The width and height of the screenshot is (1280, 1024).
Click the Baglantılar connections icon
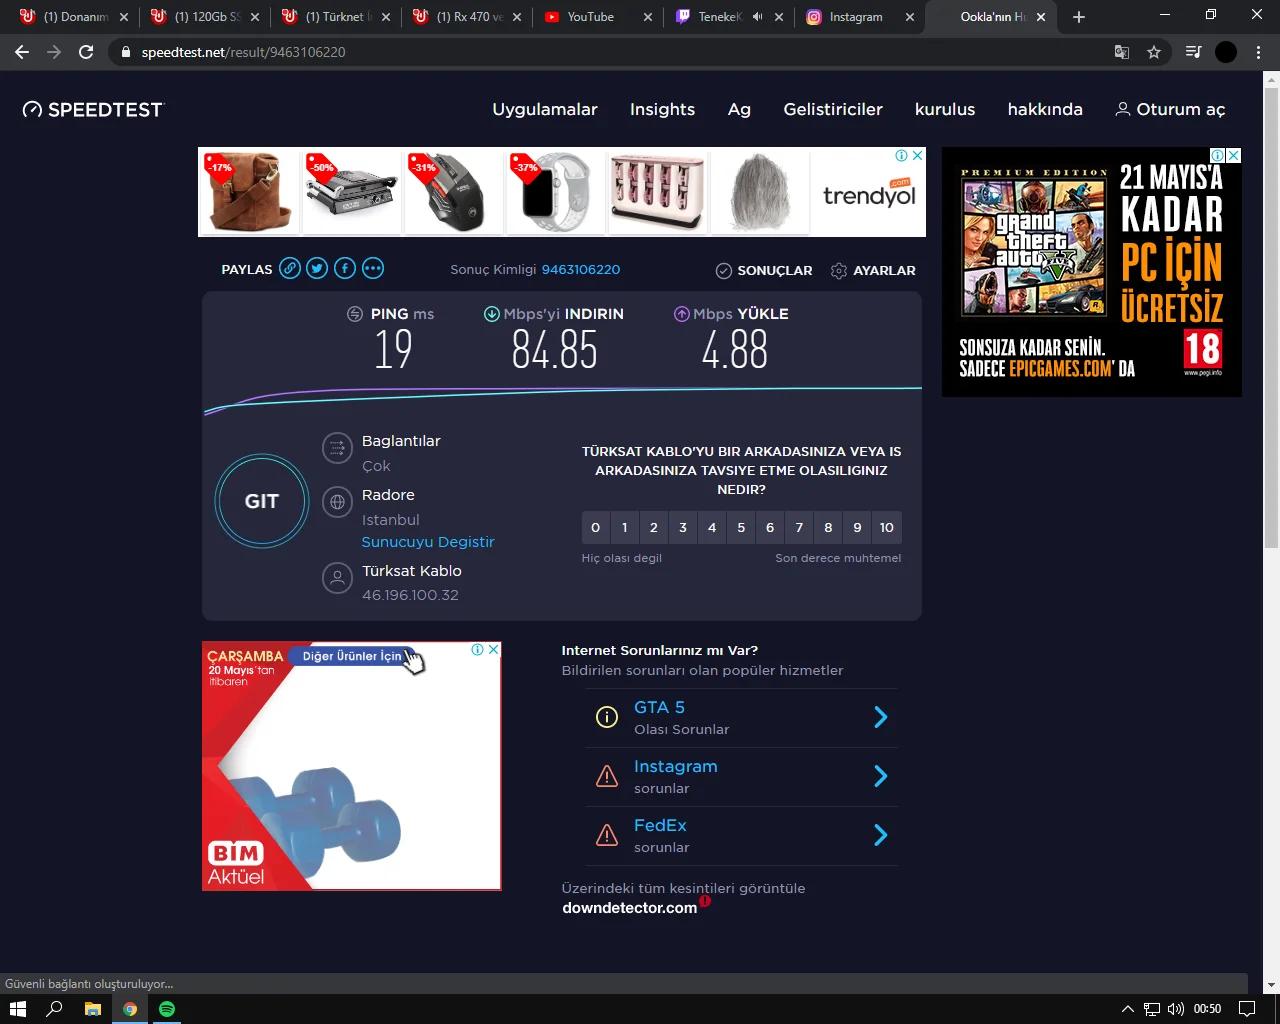click(338, 447)
